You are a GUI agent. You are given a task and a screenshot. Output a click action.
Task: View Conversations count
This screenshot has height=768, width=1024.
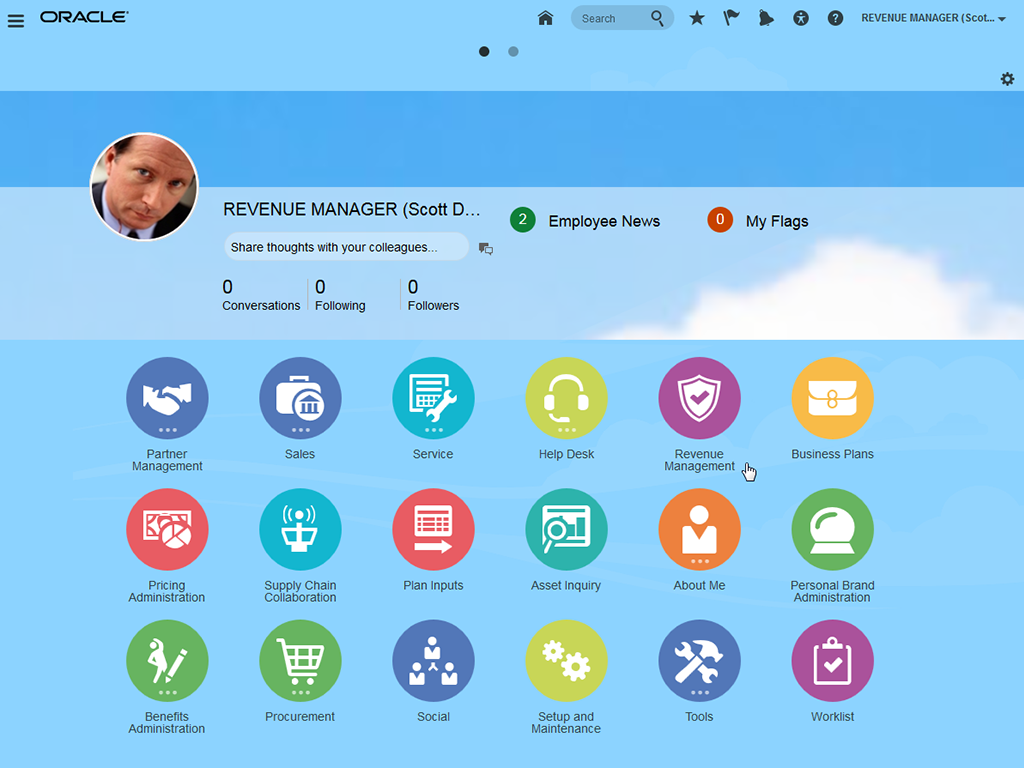[261, 295]
